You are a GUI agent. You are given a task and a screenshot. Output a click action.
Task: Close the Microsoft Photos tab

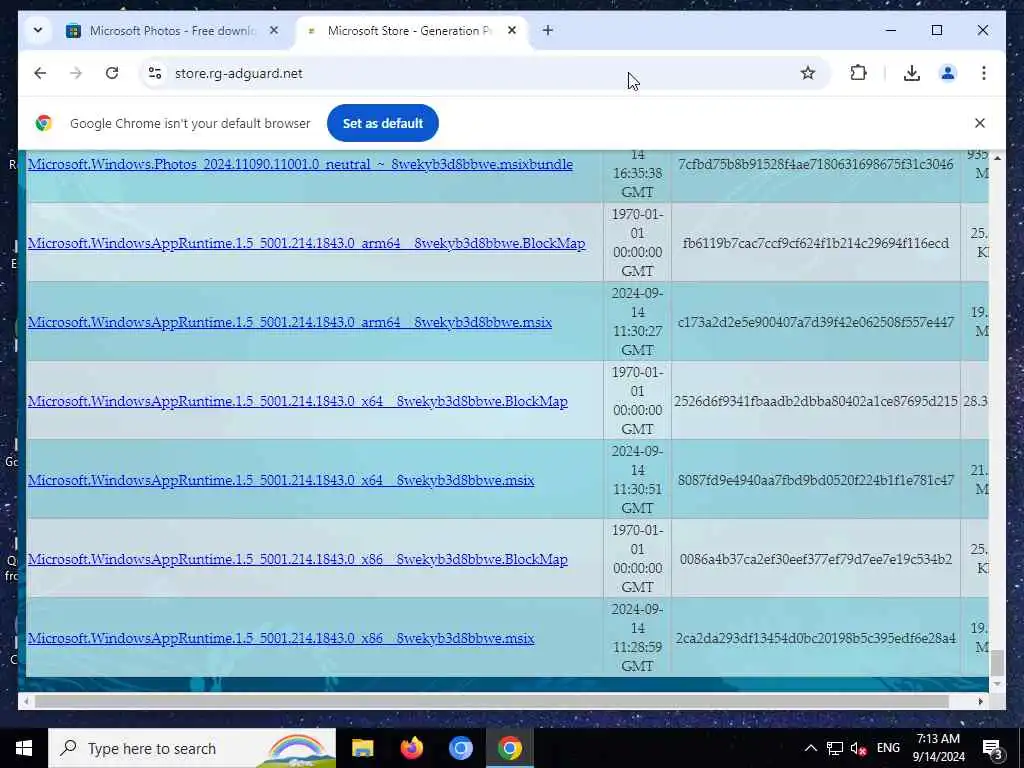coord(274,30)
